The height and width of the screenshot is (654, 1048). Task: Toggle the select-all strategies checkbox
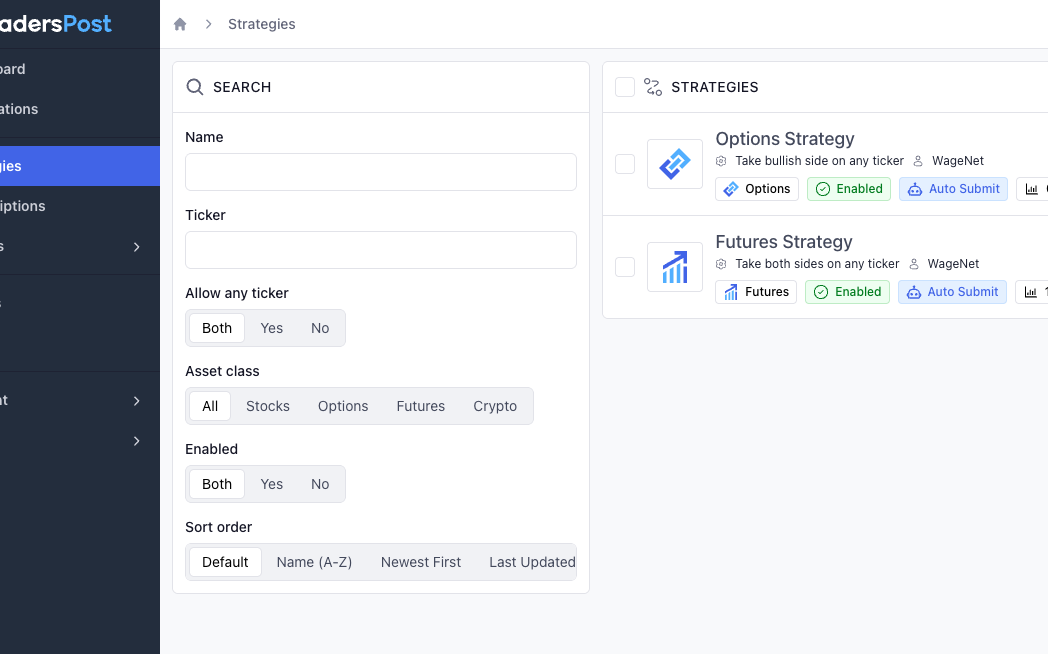click(x=625, y=87)
